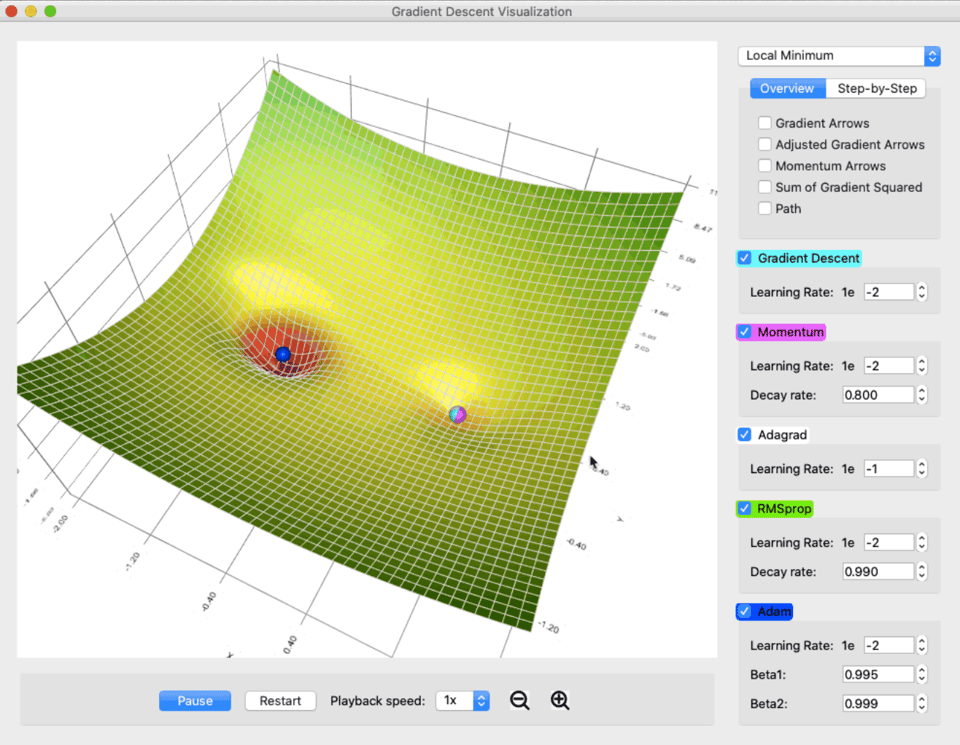Image resolution: width=960 pixels, height=745 pixels.
Task: Restart the gradient descent simulation
Action: (x=280, y=701)
